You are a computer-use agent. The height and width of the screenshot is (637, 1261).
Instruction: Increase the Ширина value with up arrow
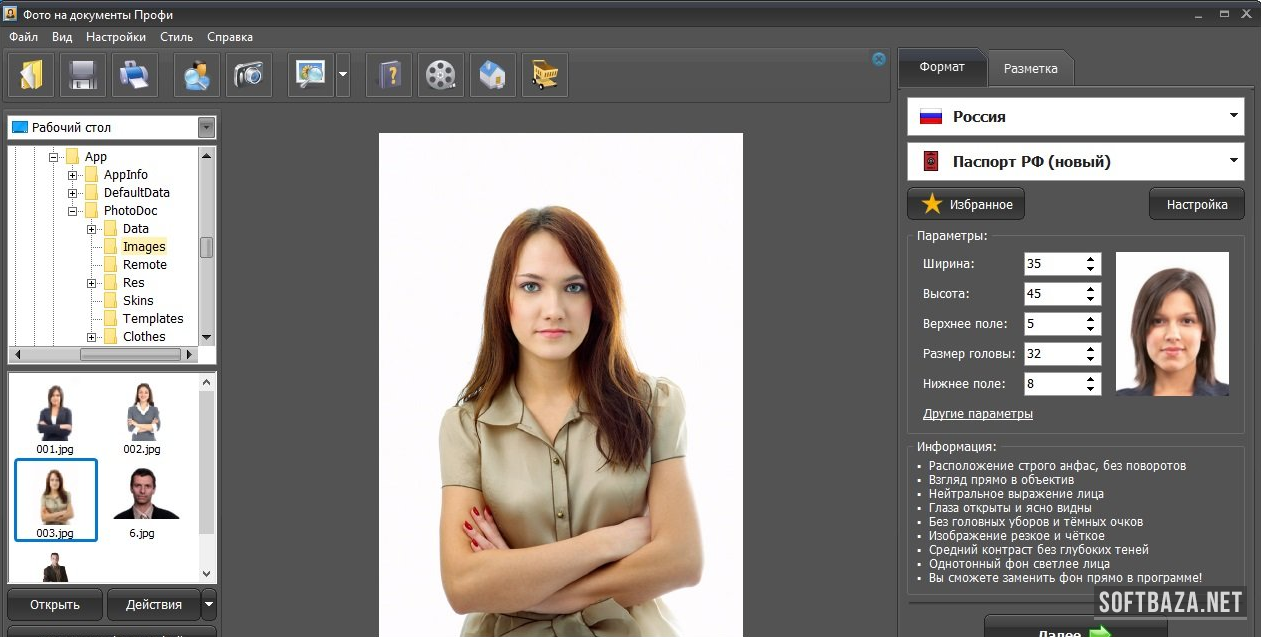tap(1090, 259)
